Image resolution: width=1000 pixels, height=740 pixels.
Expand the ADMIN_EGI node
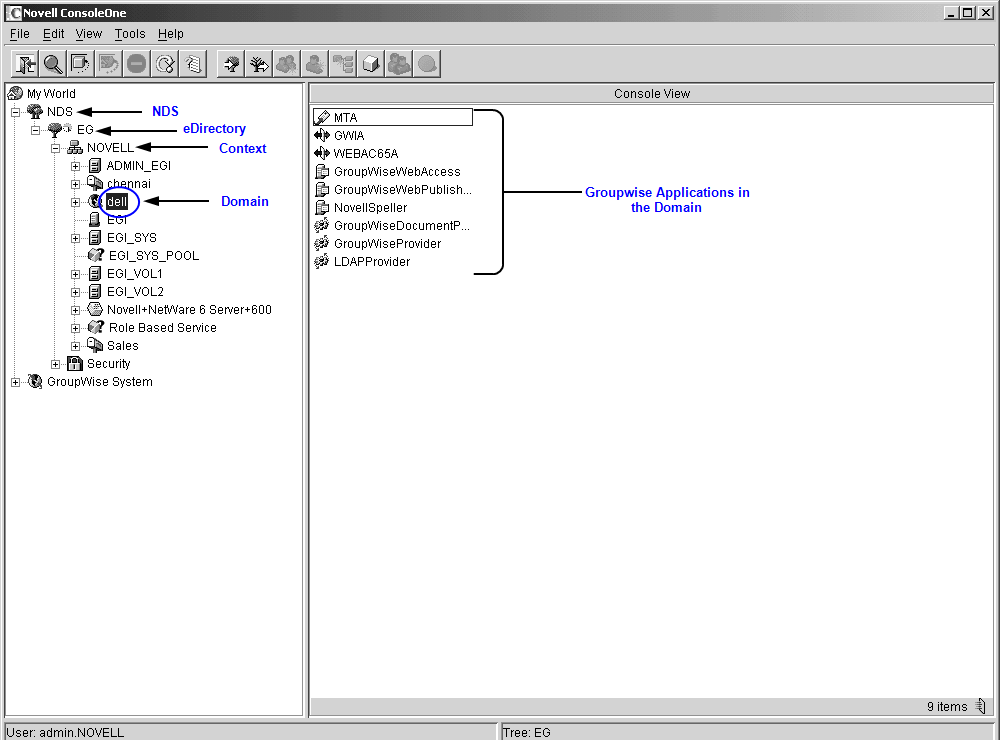(75, 166)
